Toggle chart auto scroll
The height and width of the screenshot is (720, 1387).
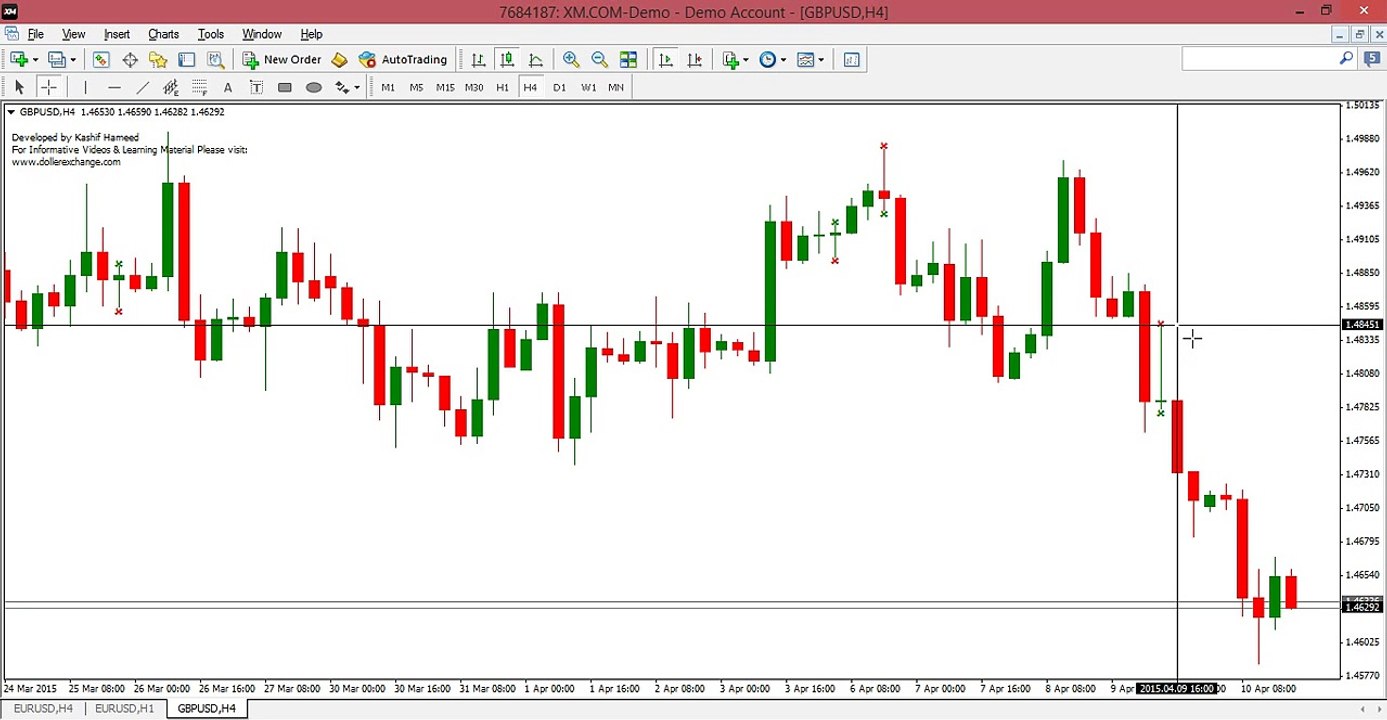(x=666, y=60)
